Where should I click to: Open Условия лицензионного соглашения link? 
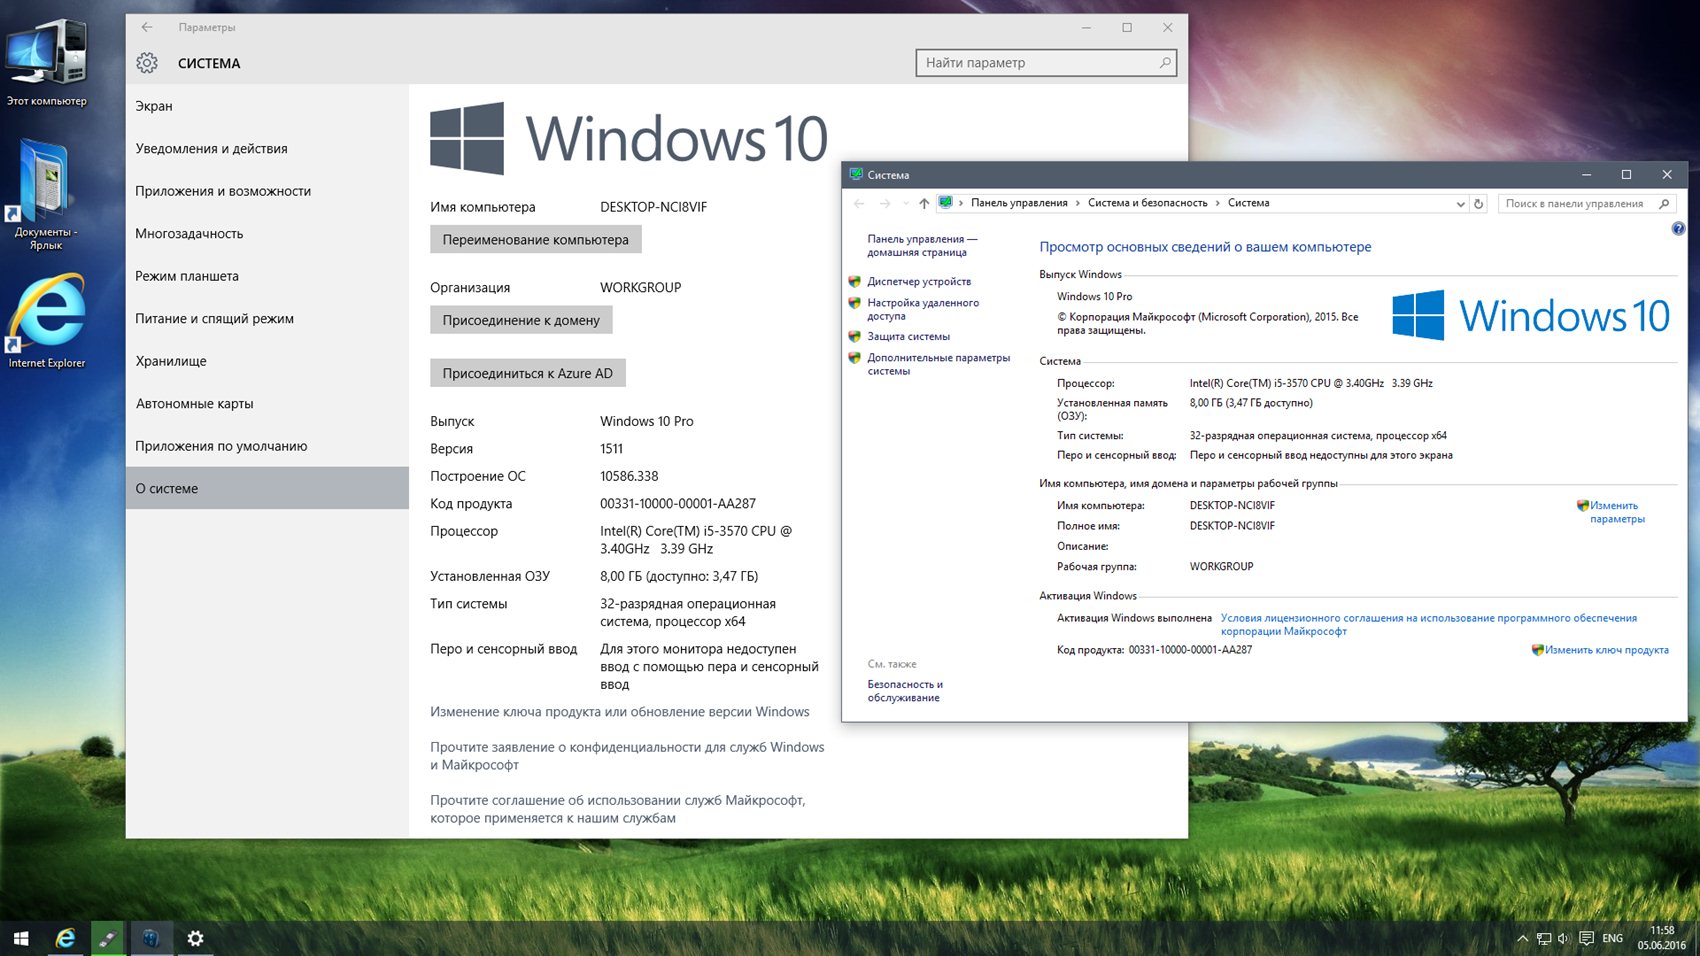(1428, 624)
